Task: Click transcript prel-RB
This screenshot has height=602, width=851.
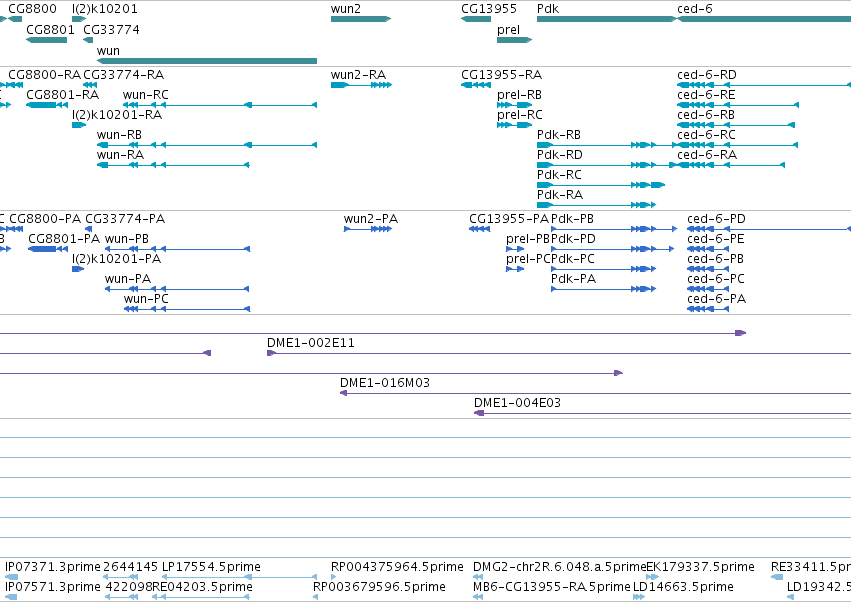Action: coord(515,105)
